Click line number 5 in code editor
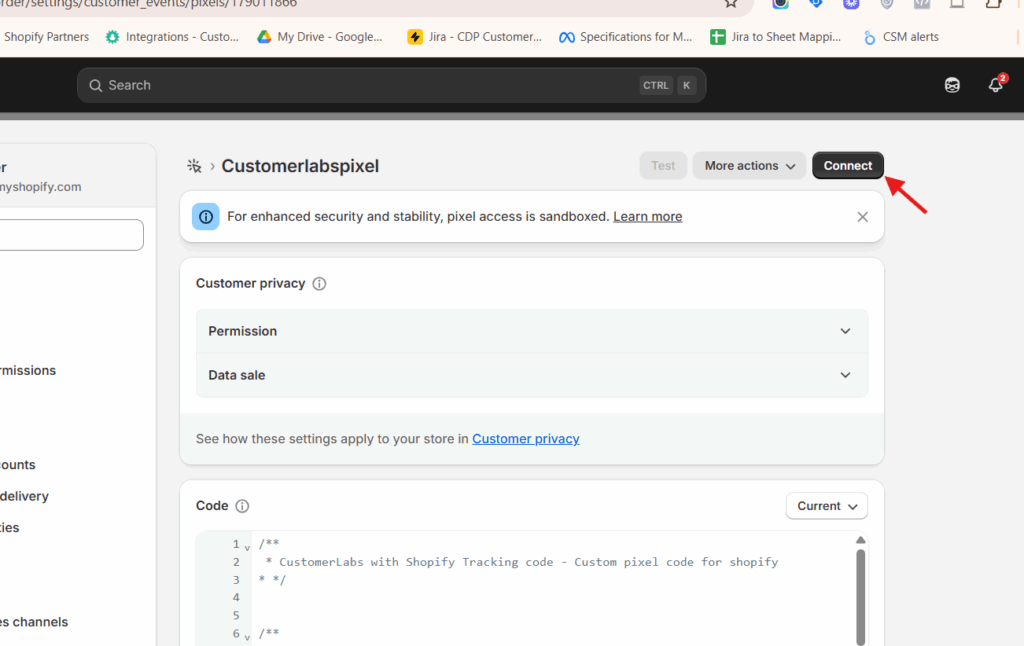This screenshot has height=646, width=1024. coord(236,615)
